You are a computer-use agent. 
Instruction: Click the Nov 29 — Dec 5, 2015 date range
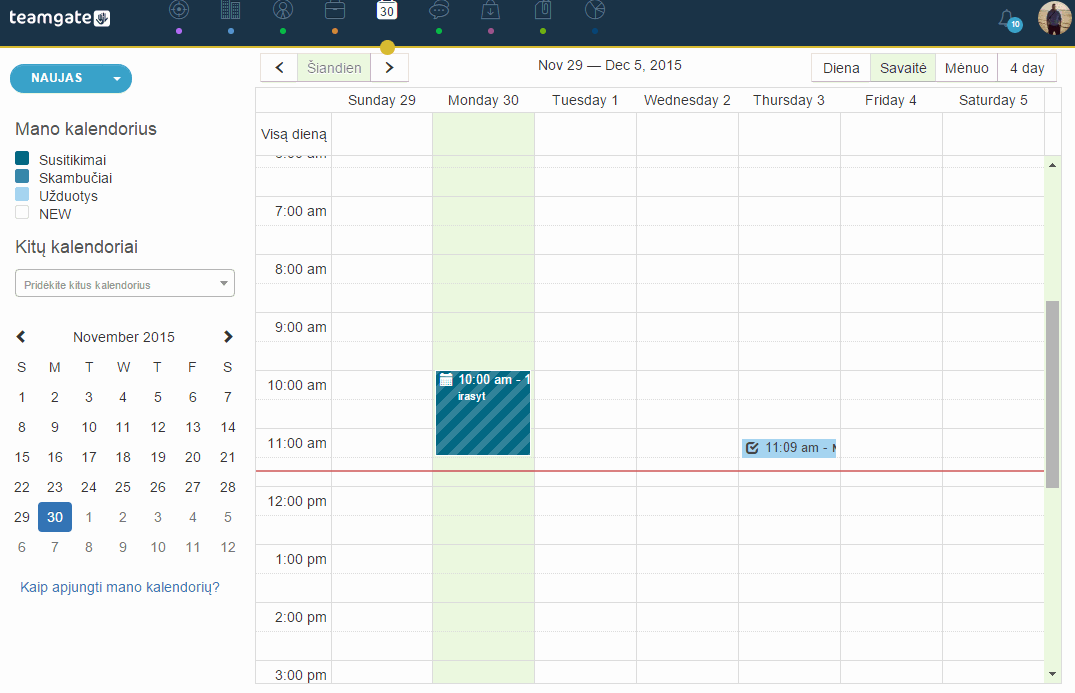pyautogui.click(x=610, y=65)
